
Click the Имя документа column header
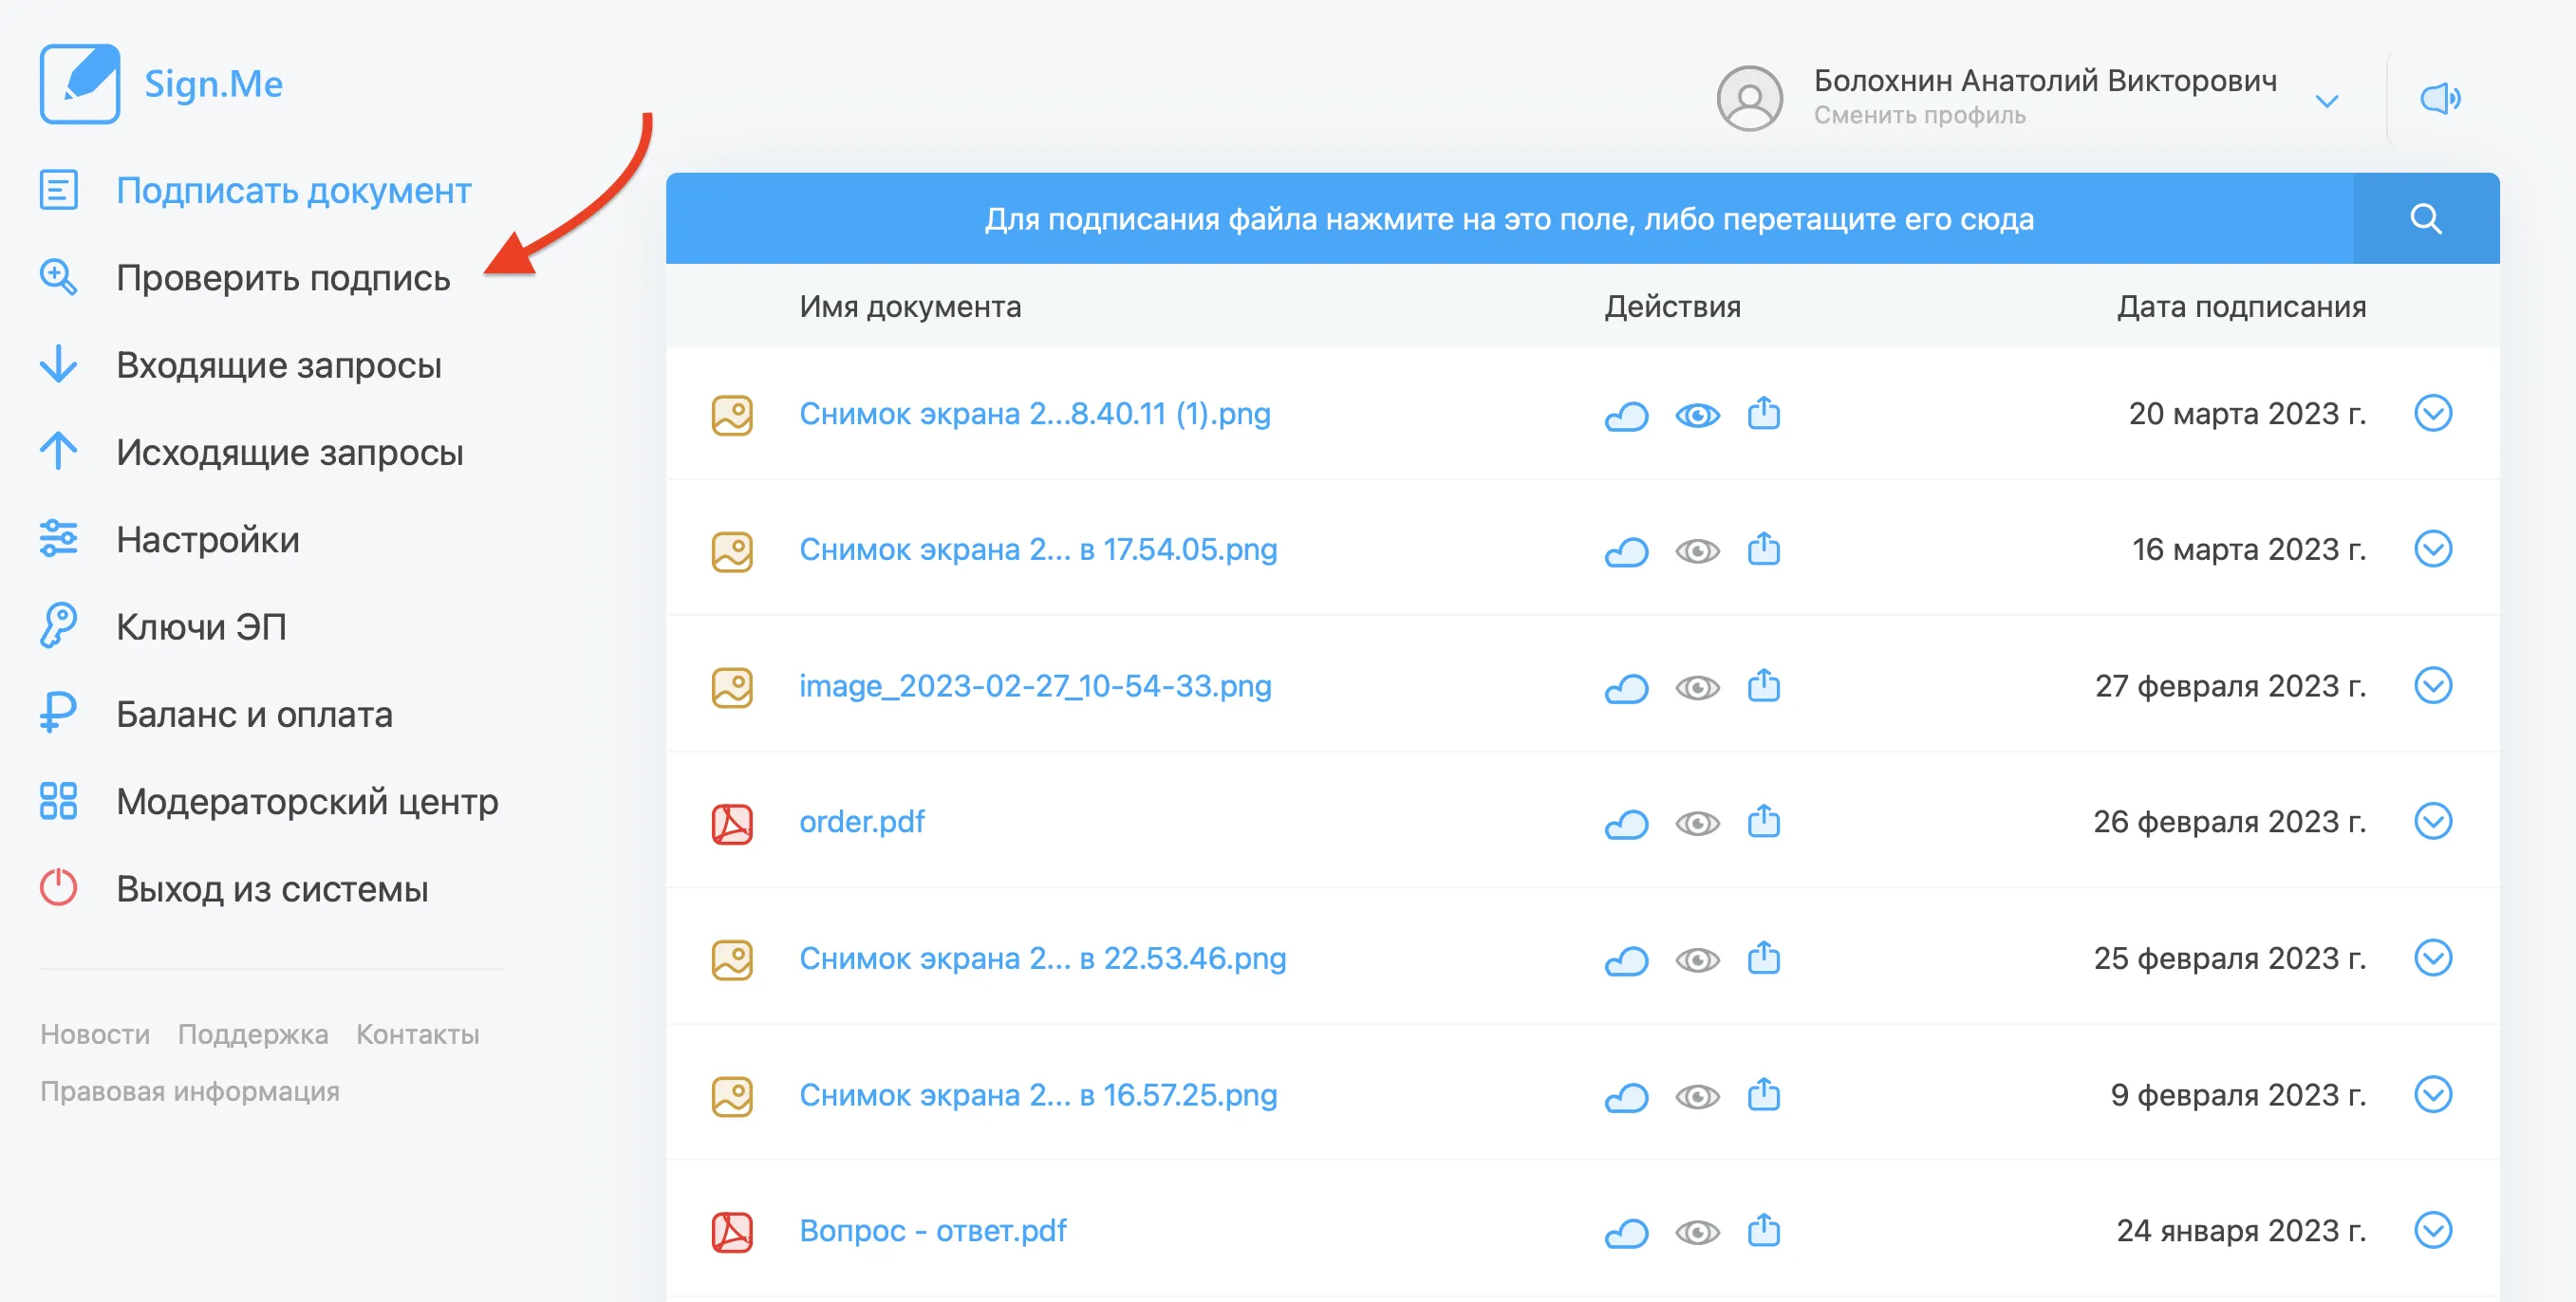pos(910,306)
